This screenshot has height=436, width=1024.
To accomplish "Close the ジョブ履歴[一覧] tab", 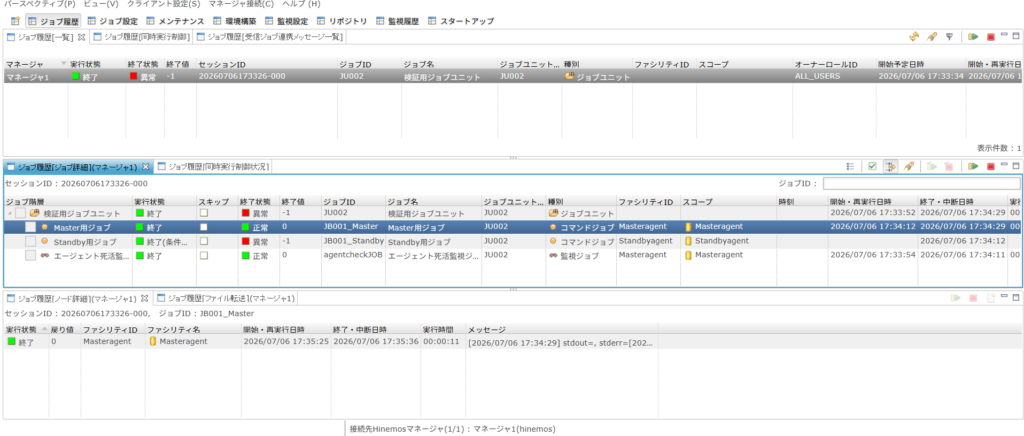I will (82, 37).
